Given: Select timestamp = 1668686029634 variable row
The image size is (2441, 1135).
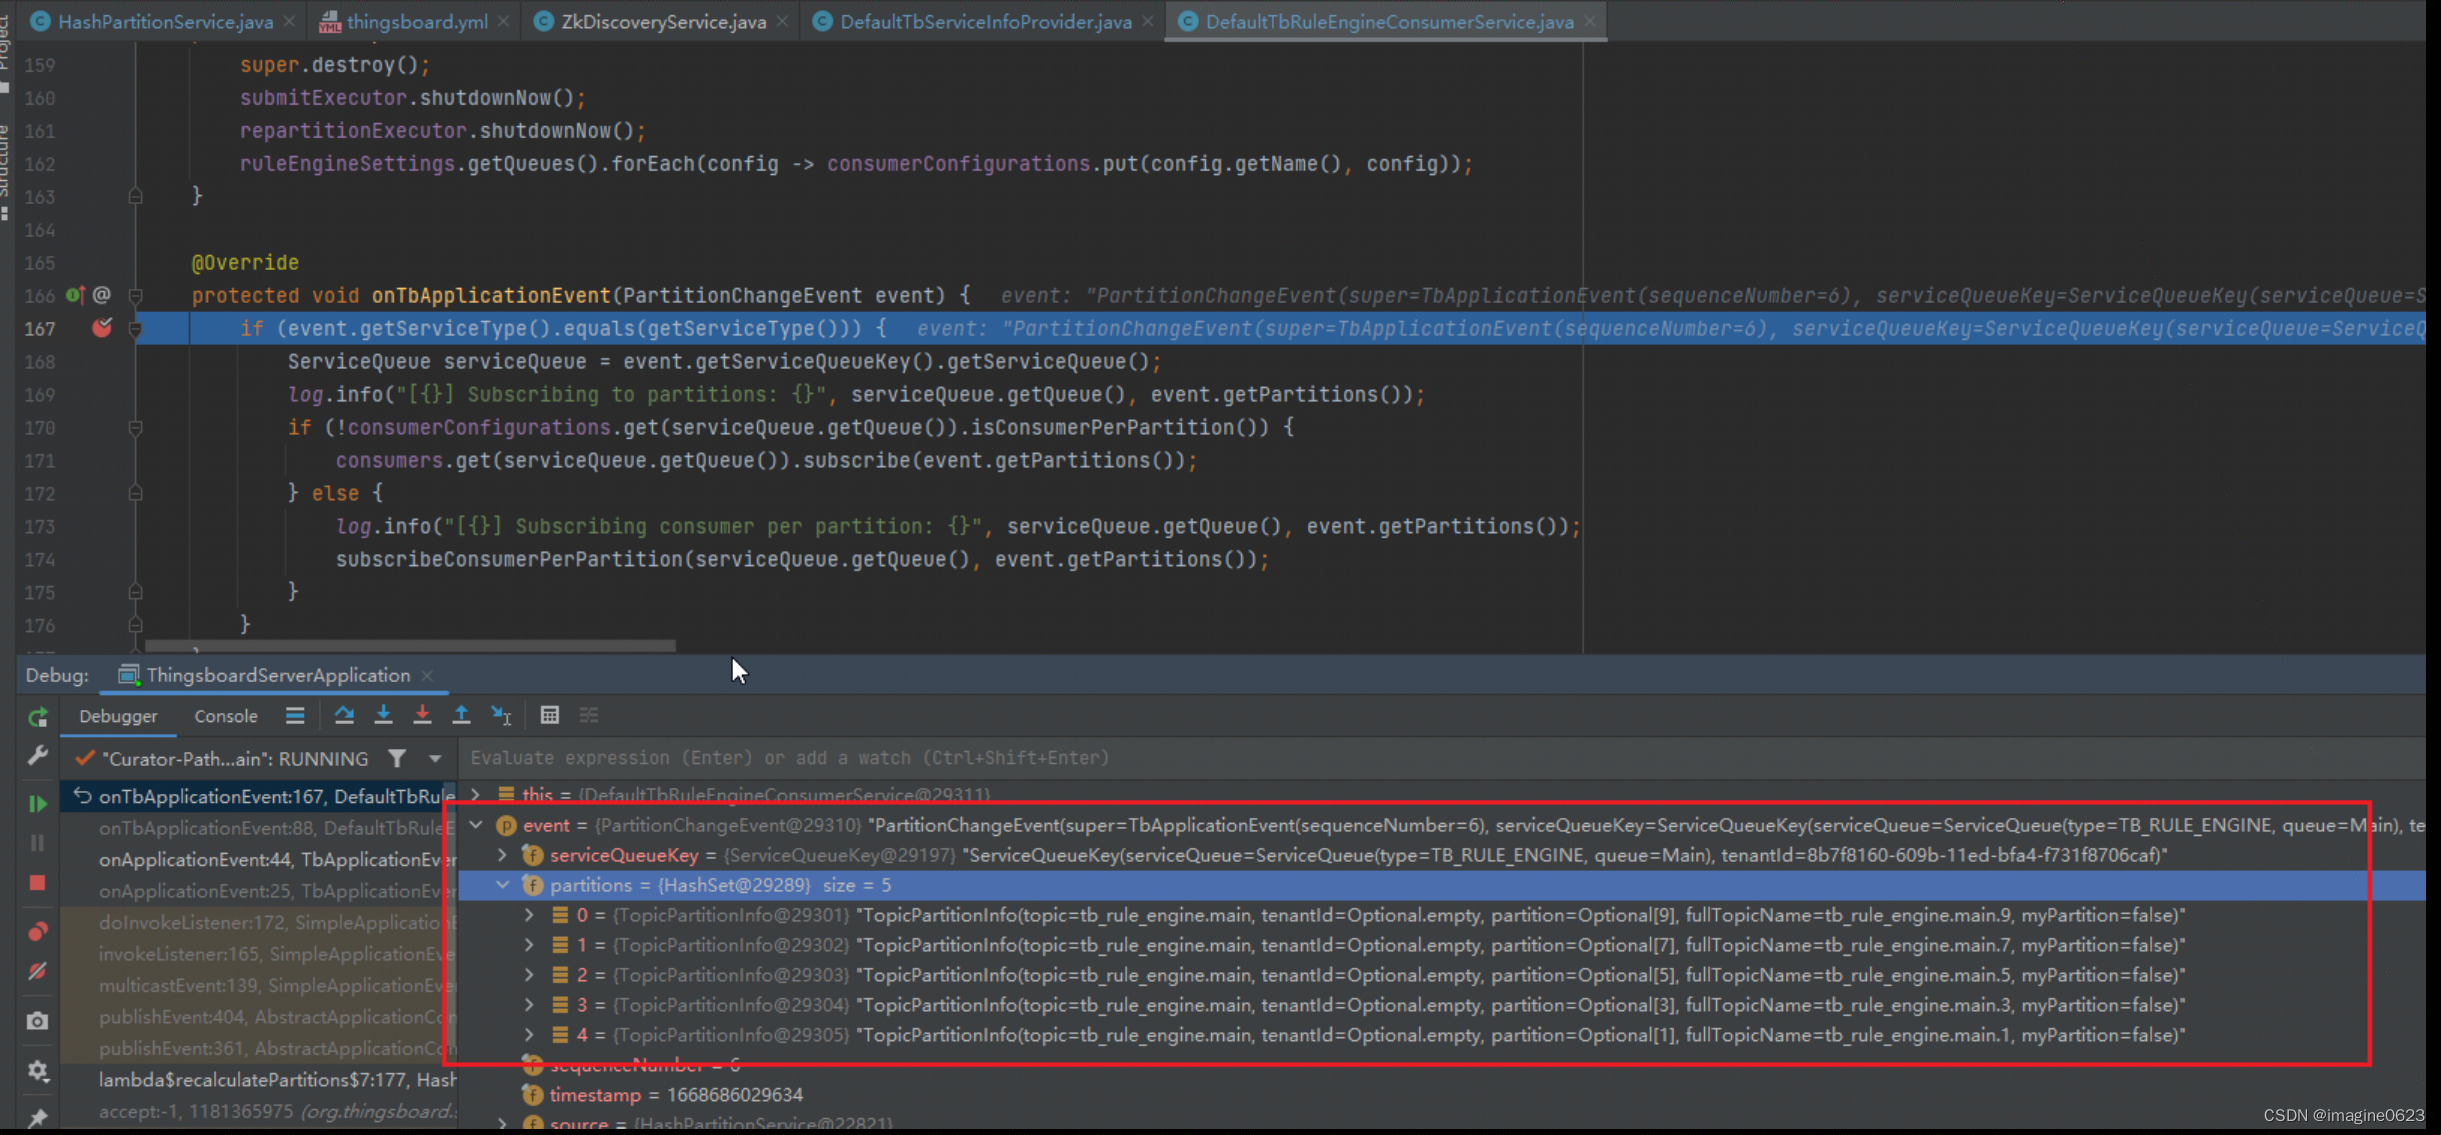Looking at the screenshot, I should (1440, 1095).
